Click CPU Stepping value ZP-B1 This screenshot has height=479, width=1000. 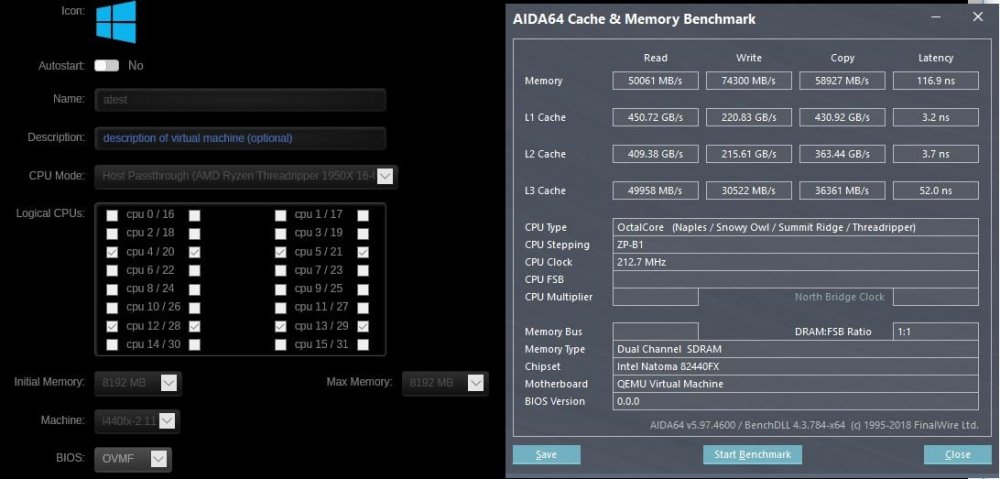click(x=795, y=245)
